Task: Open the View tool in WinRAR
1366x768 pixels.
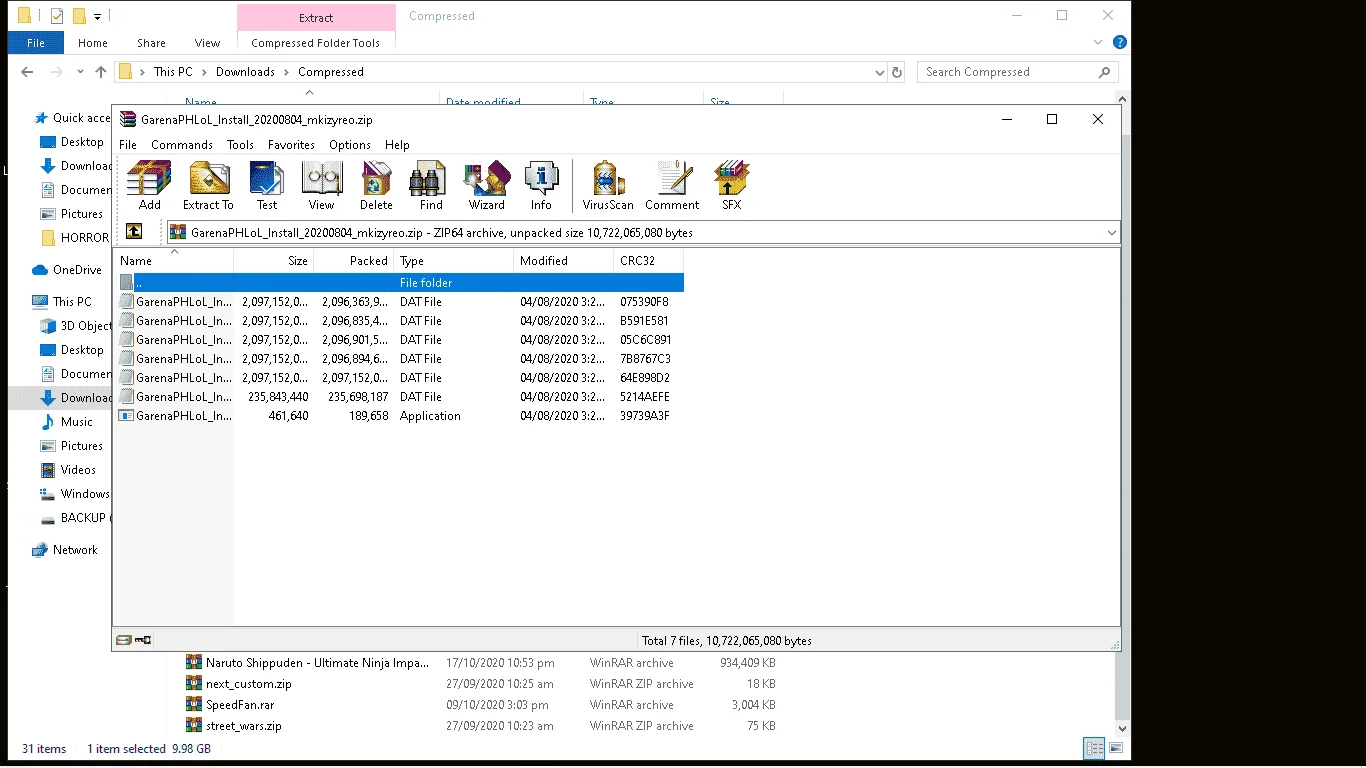Action: [321, 186]
